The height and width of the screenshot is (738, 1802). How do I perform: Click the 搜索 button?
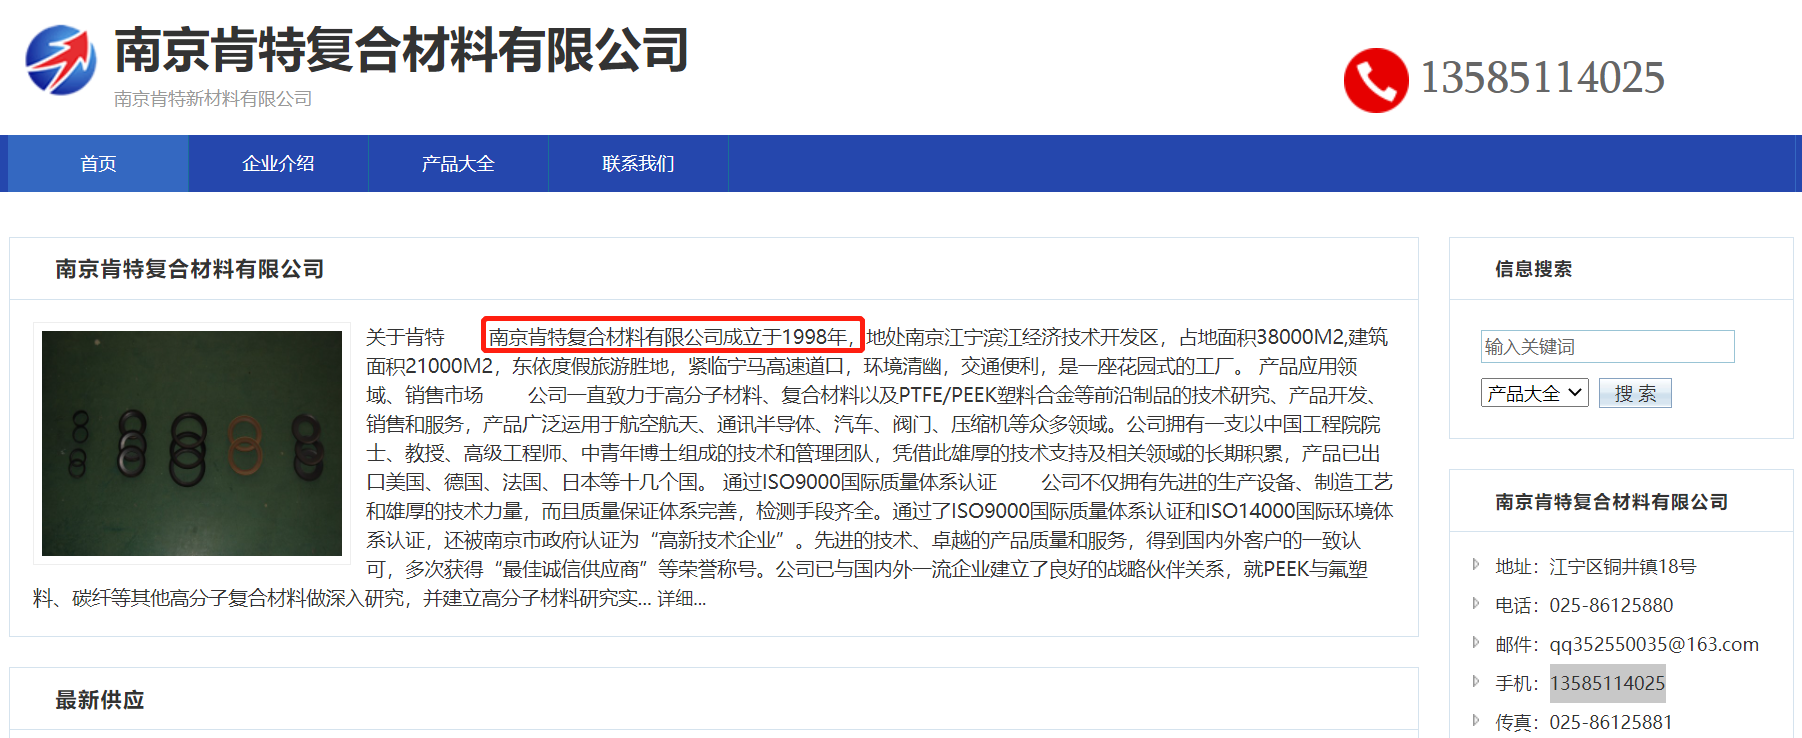tap(1635, 393)
